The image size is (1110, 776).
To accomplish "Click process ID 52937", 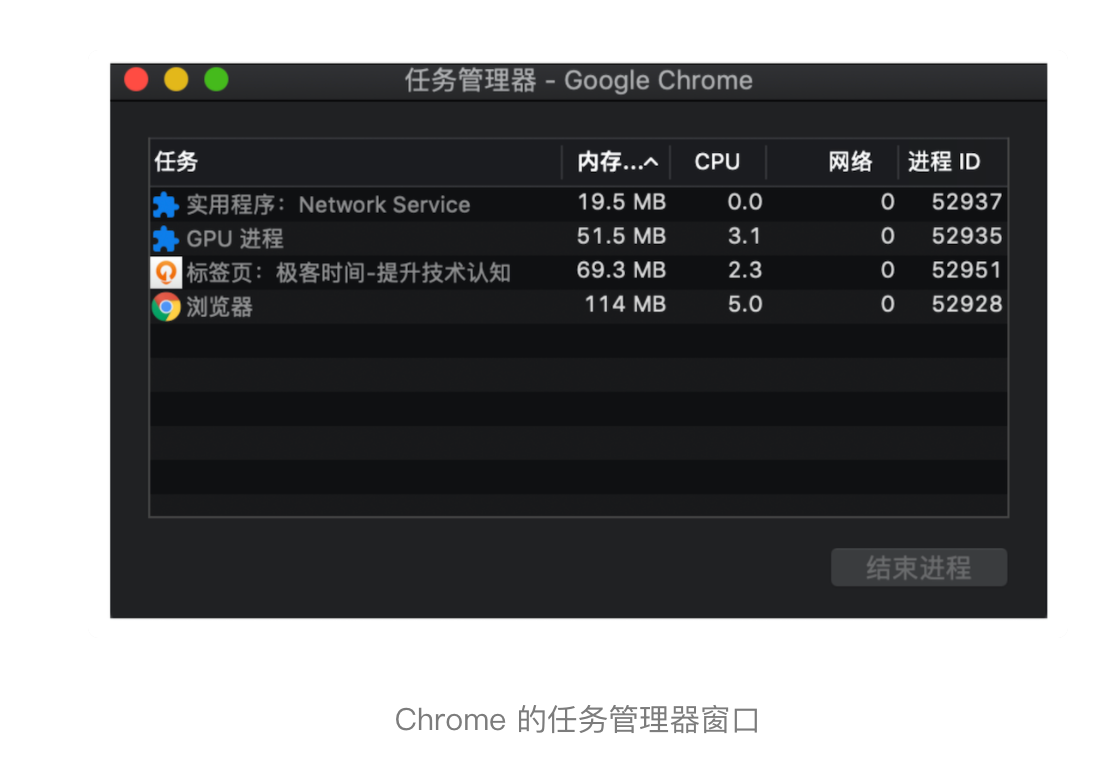I will (966, 202).
